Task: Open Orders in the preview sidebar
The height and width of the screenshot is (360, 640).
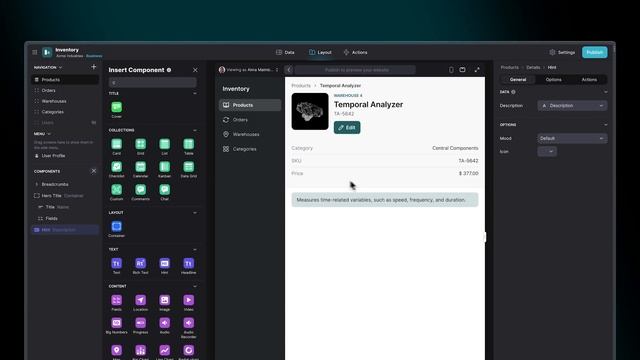Action: 250,120
